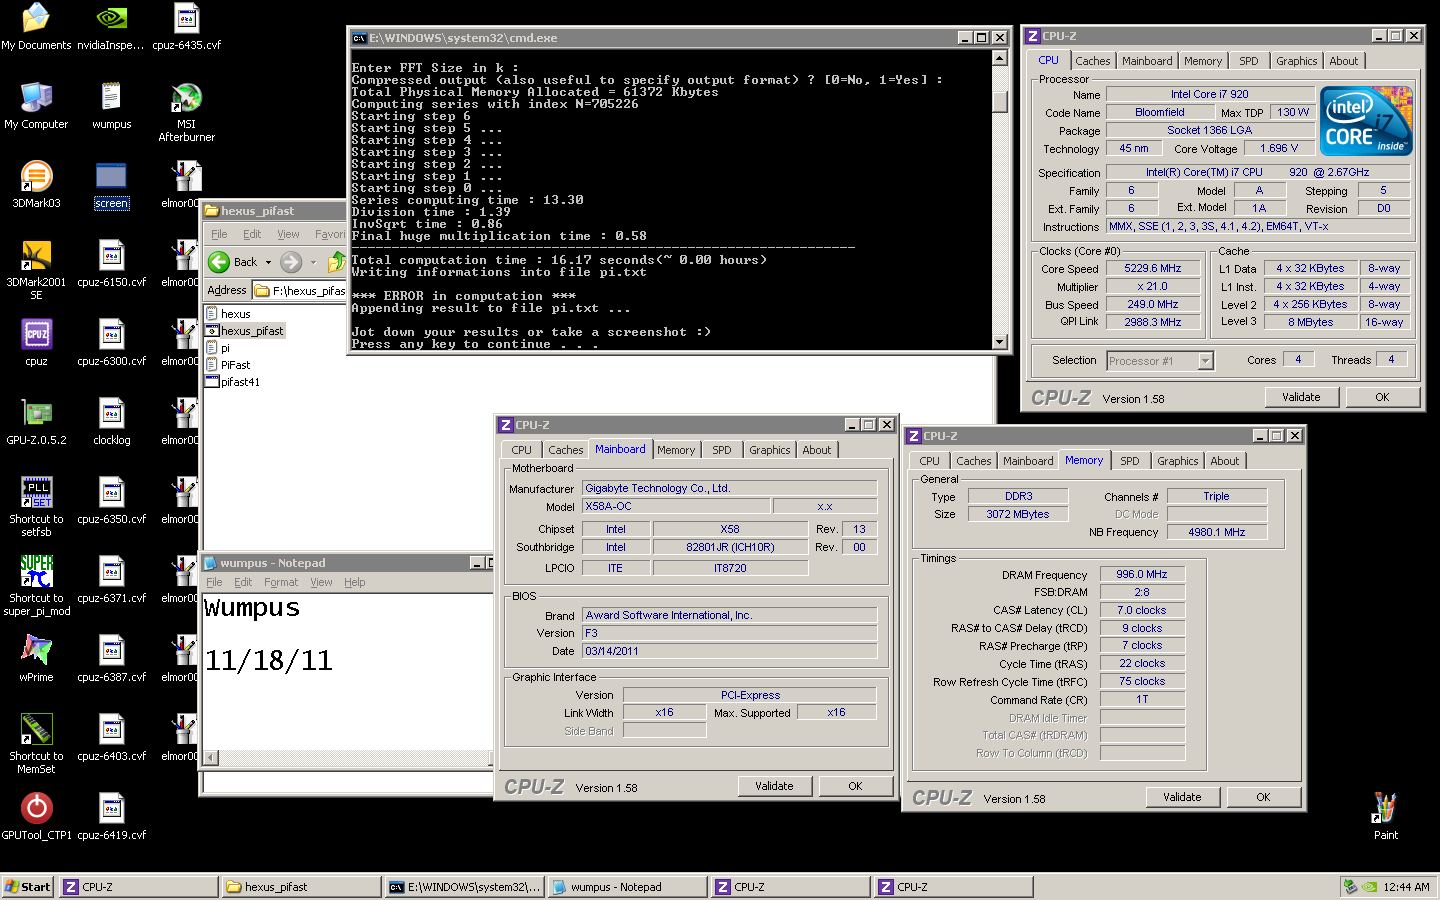The height and width of the screenshot is (900, 1440).
Task: Open cpuz-6403.cvf file icon
Action: (x=111, y=738)
